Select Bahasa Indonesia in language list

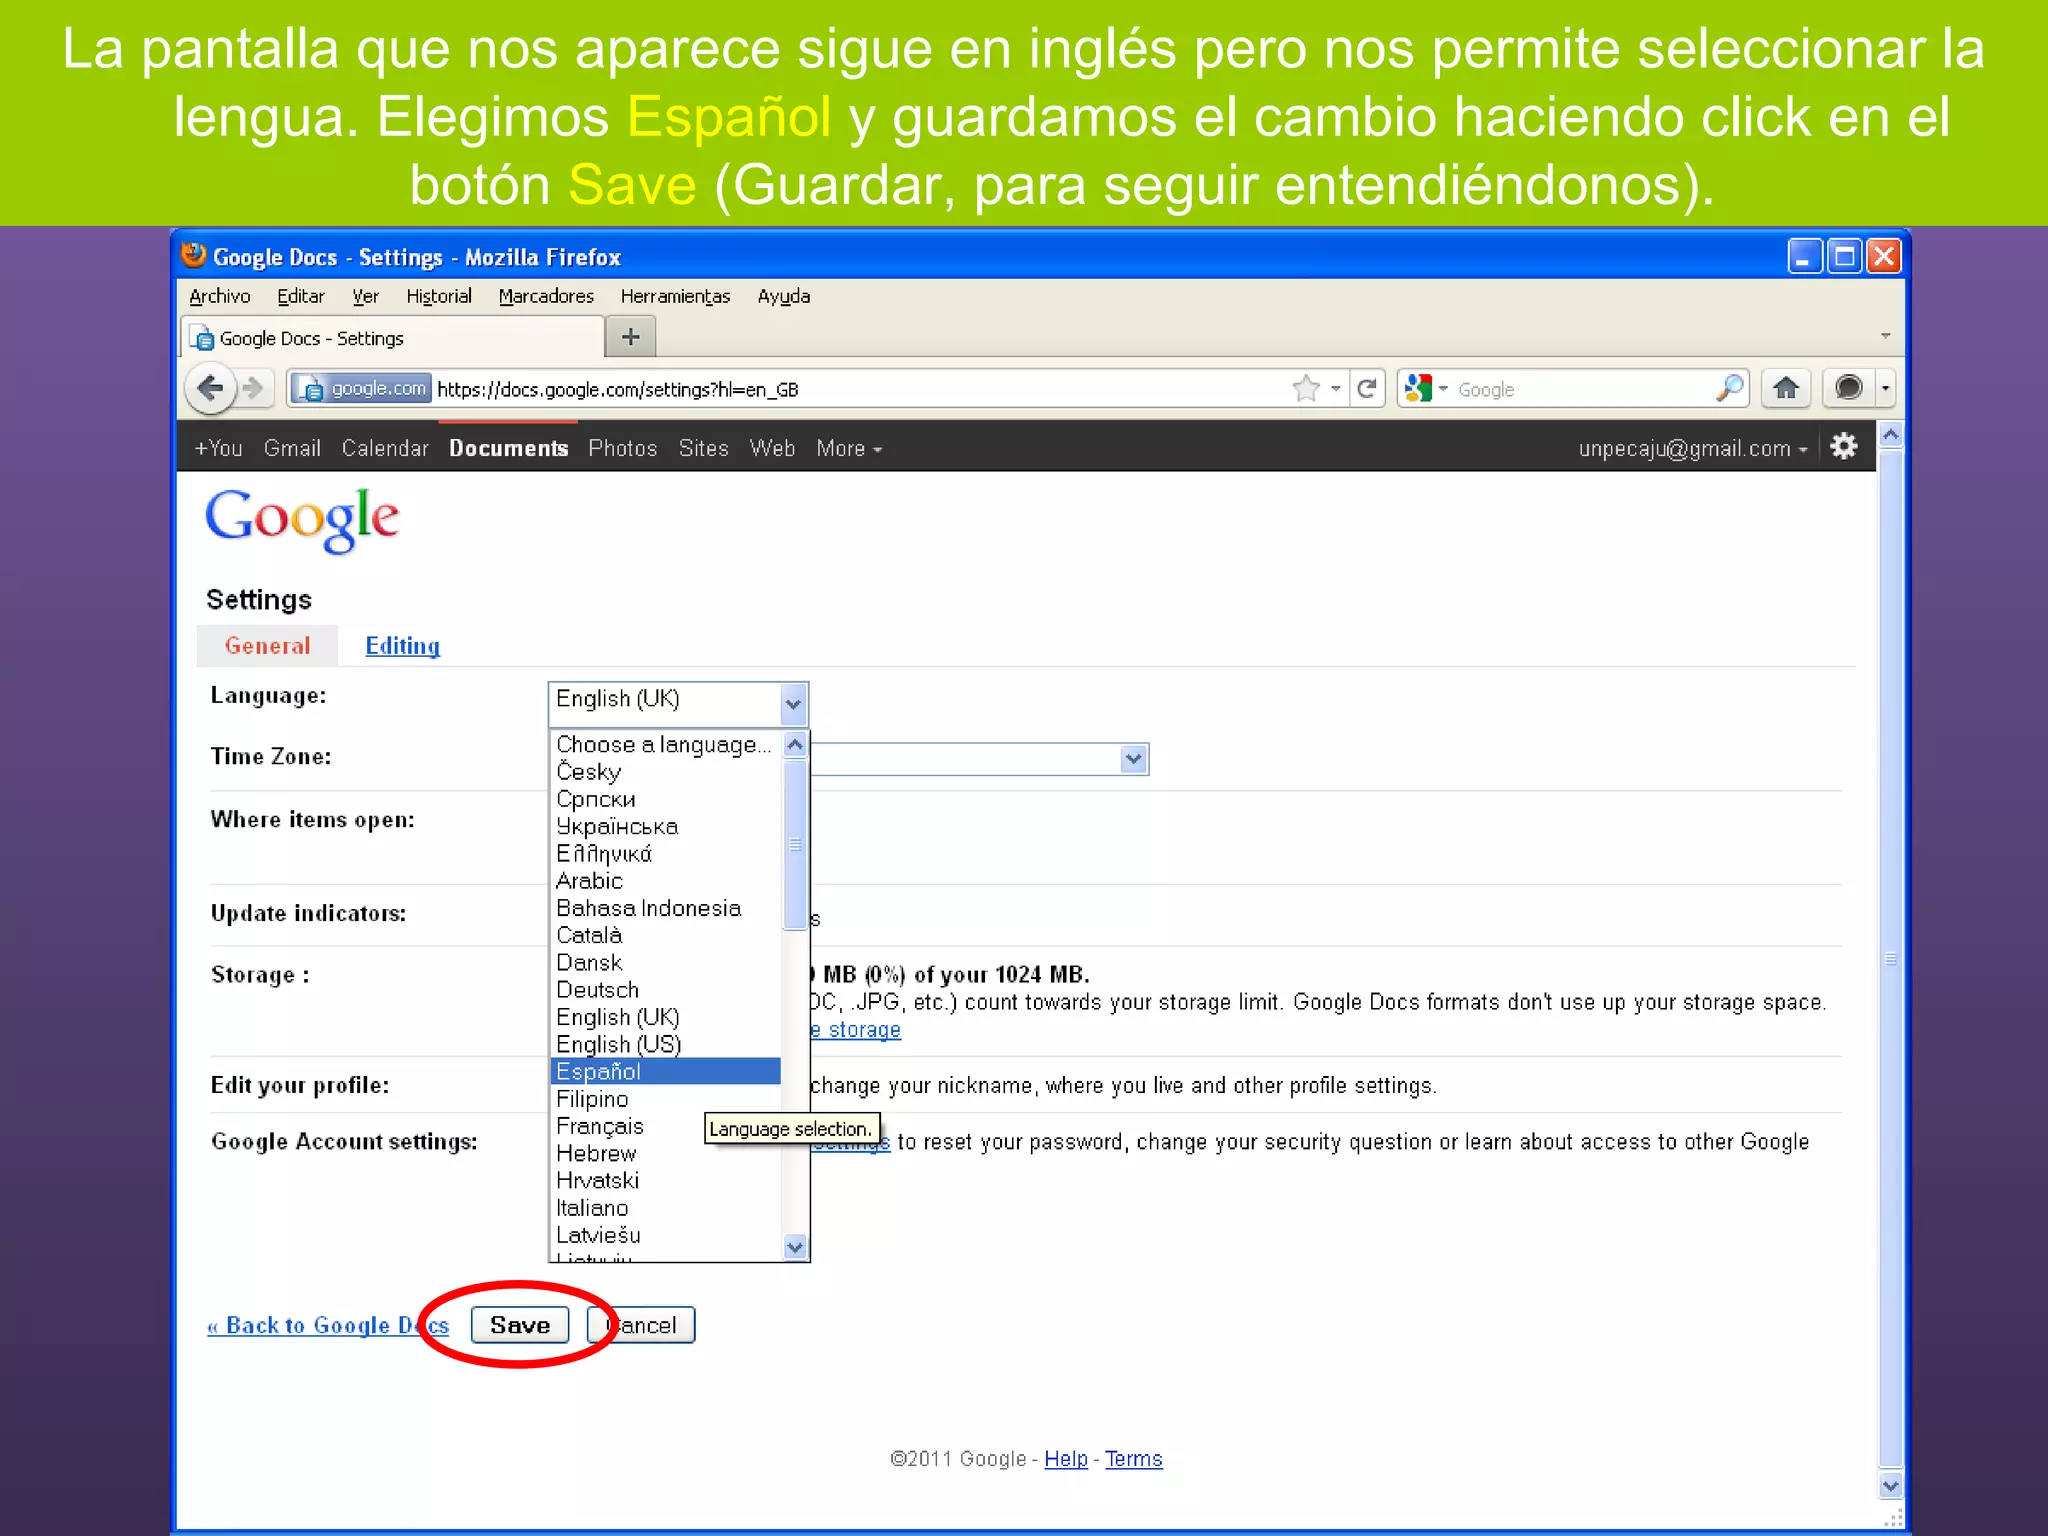666,908
